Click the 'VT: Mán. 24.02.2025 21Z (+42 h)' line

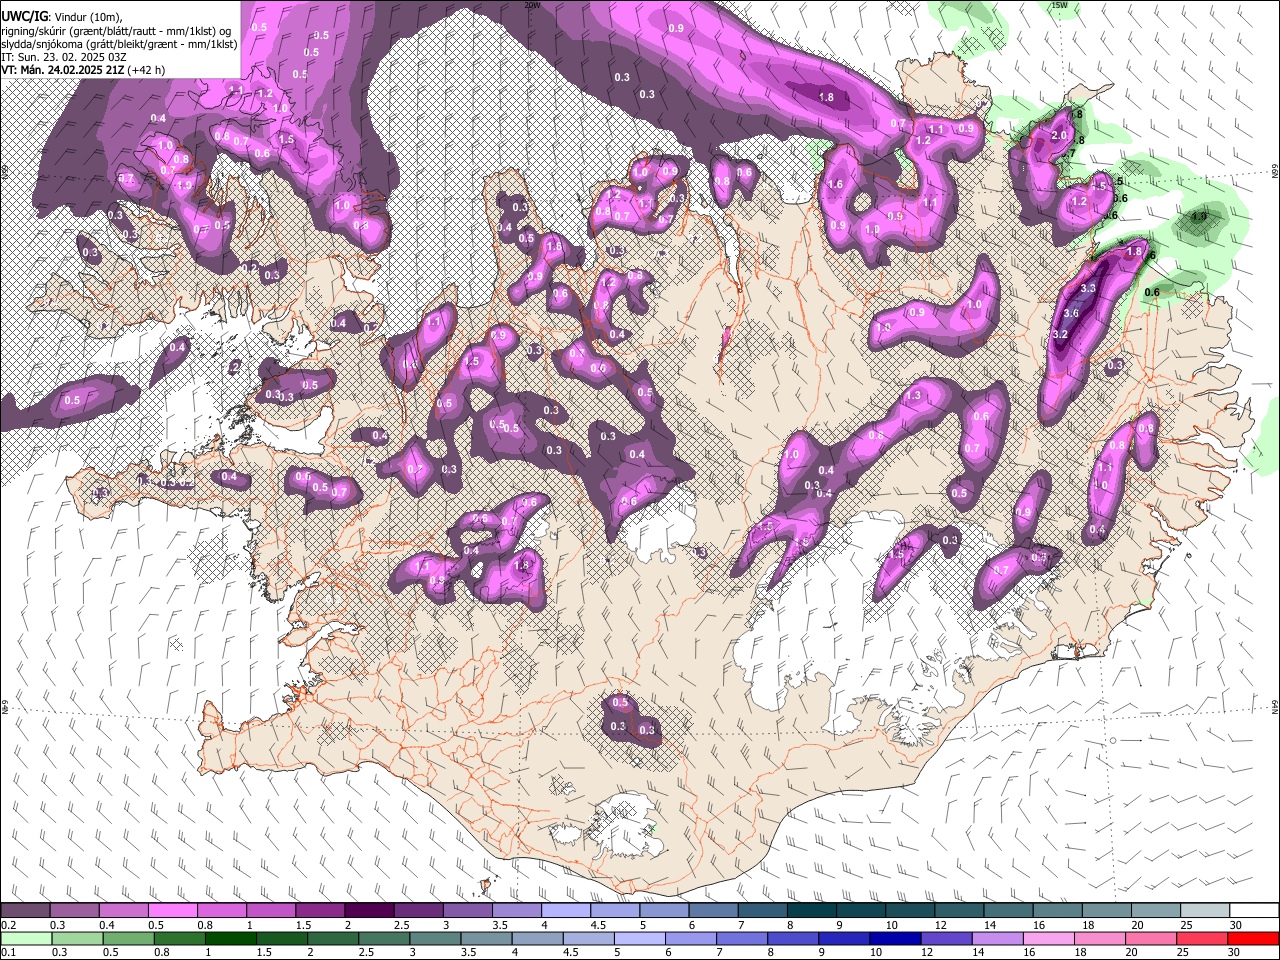[x=83, y=70]
